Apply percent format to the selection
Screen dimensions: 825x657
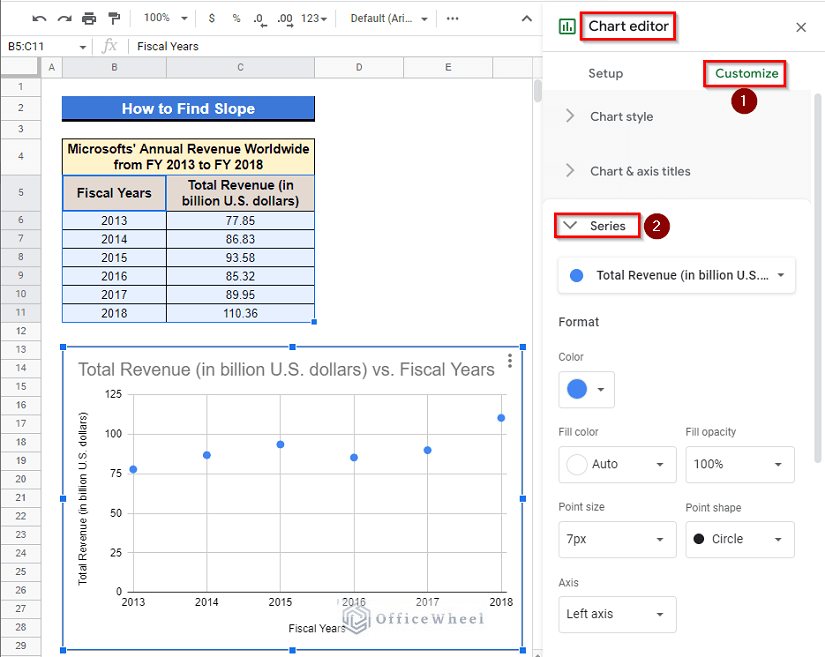coord(235,18)
